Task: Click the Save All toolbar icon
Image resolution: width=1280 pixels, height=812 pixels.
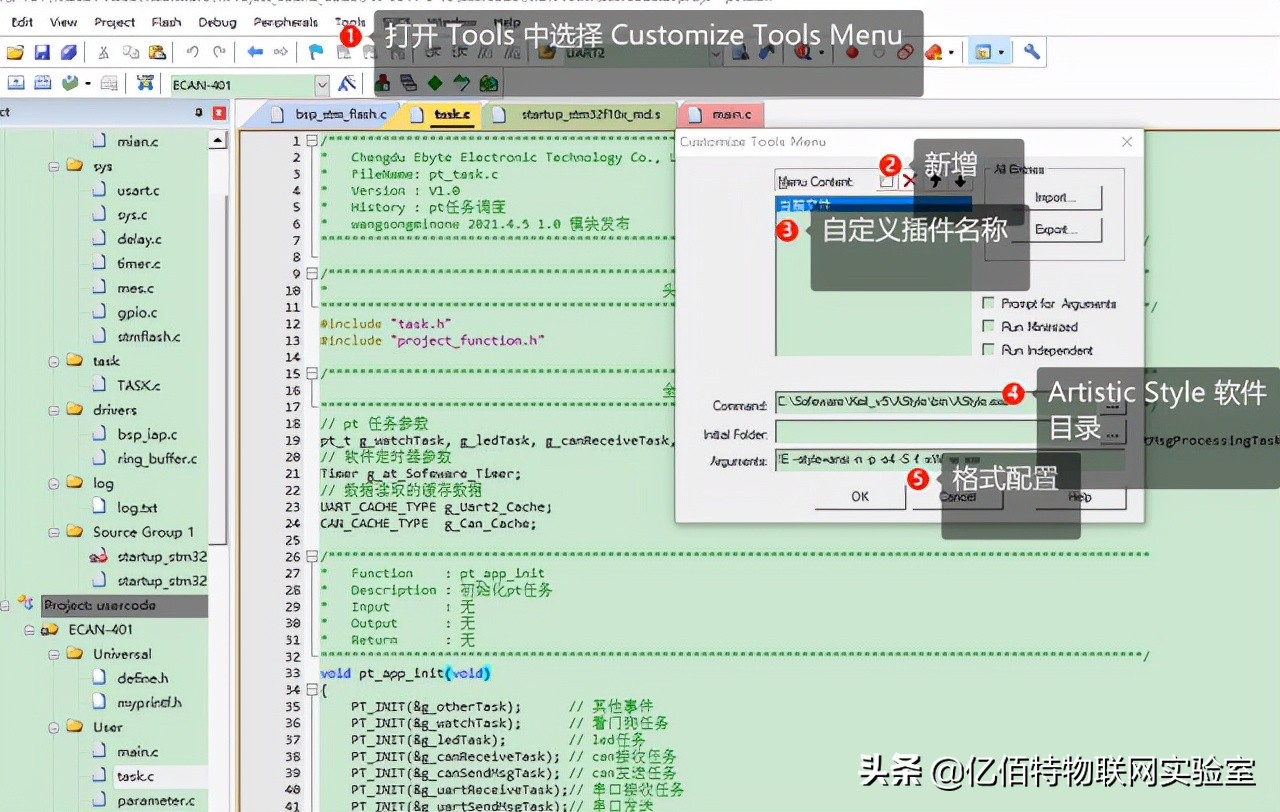Action: [69, 52]
